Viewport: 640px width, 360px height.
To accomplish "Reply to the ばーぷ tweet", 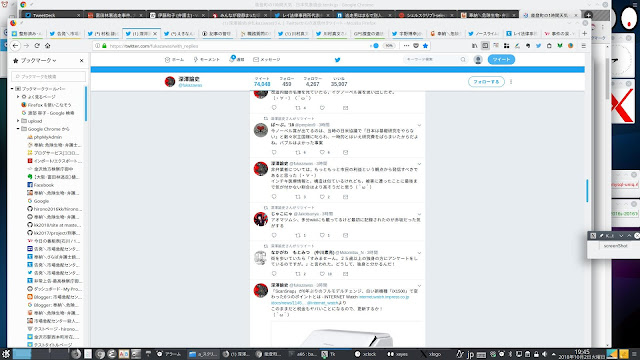I will tap(274, 152).
